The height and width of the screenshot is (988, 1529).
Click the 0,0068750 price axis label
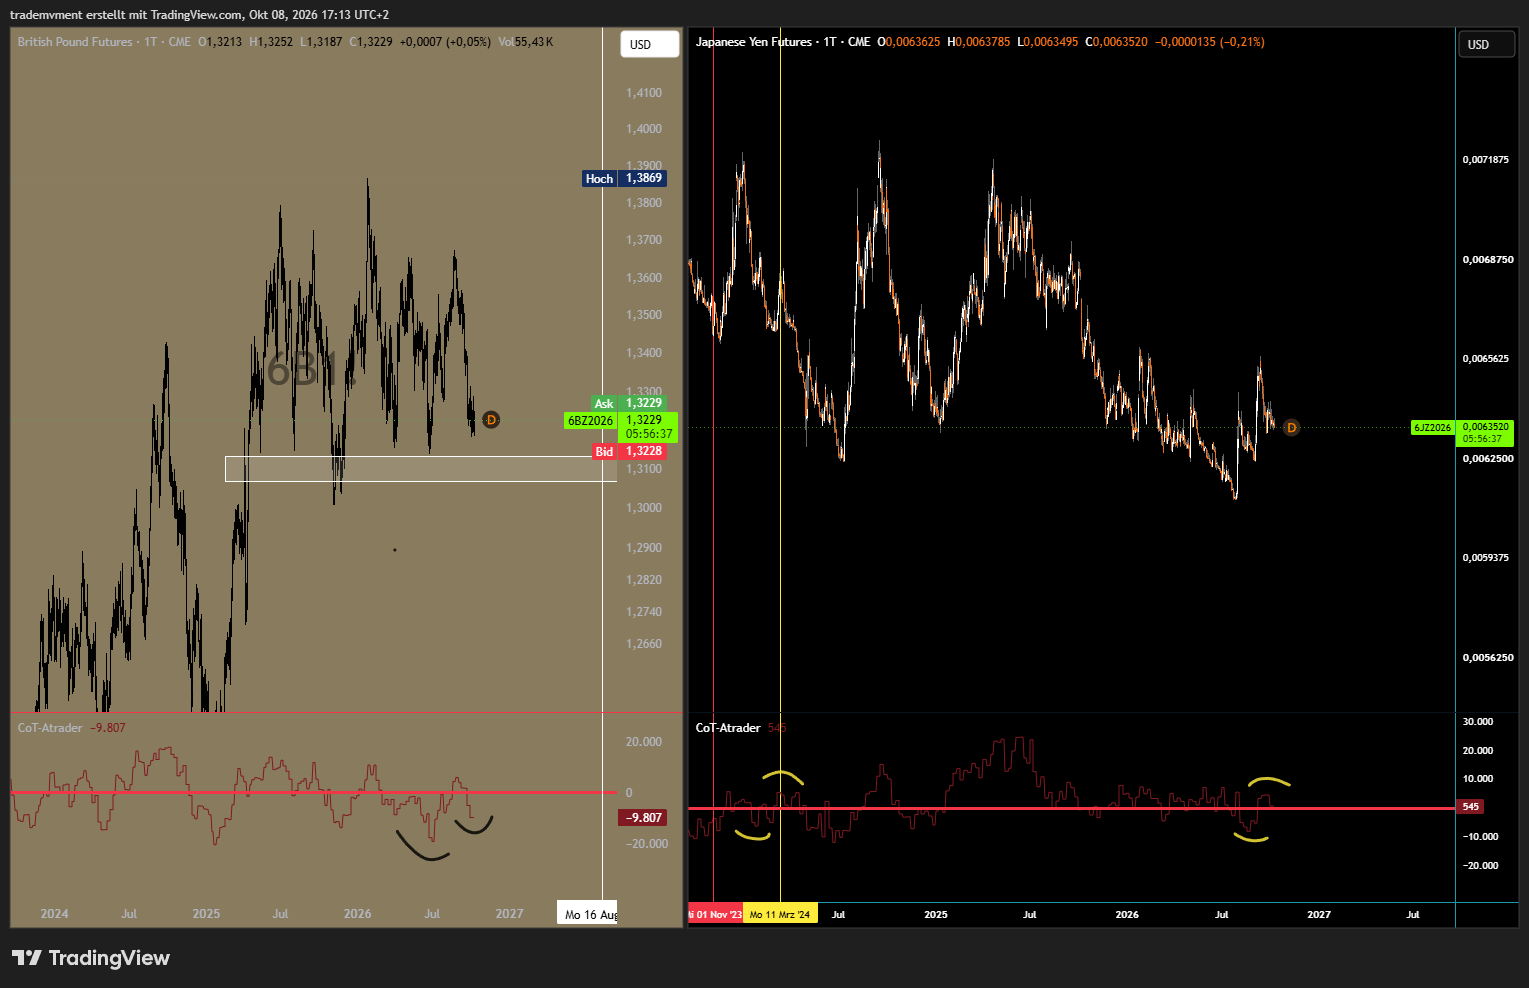[1486, 260]
